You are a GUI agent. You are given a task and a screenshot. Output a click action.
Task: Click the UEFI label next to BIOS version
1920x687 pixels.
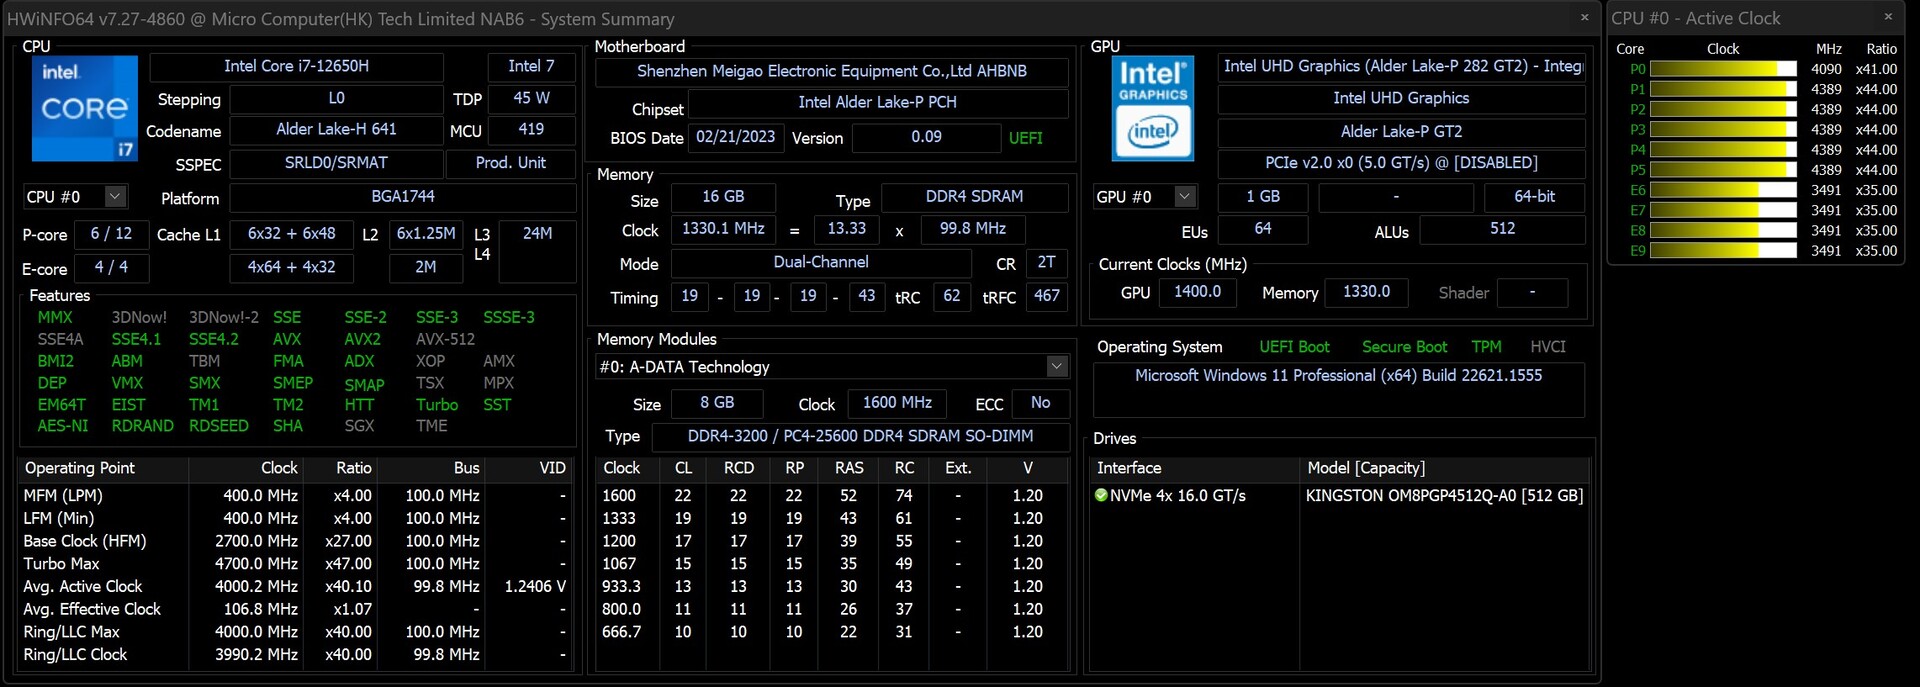pyautogui.click(x=1025, y=138)
